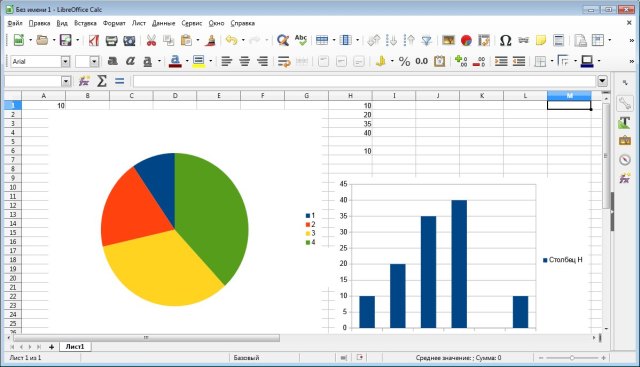Open font color dropdown arrow
The height and width of the screenshot is (367, 640).
[x=187, y=62]
